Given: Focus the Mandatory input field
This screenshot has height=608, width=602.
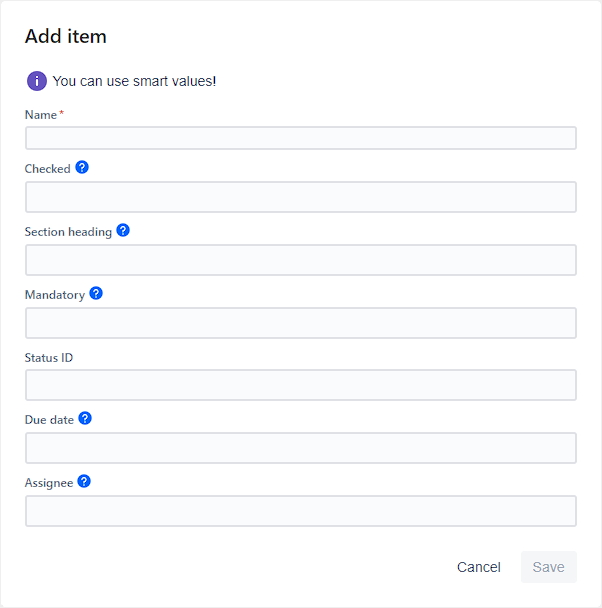Looking at the screenshot, I should coord(300,323).
